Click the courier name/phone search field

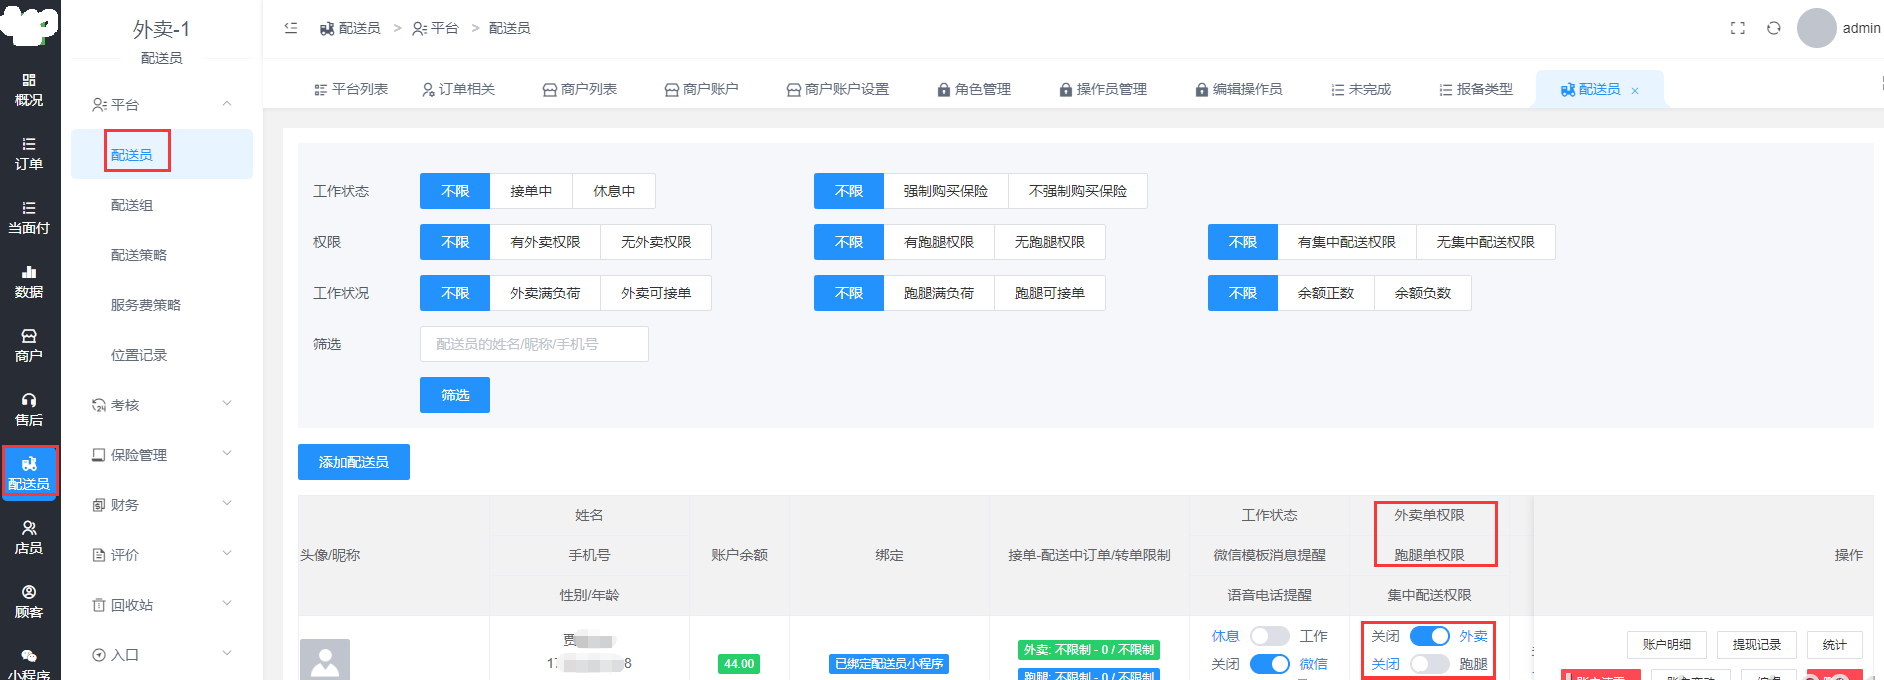click(534, 344)
